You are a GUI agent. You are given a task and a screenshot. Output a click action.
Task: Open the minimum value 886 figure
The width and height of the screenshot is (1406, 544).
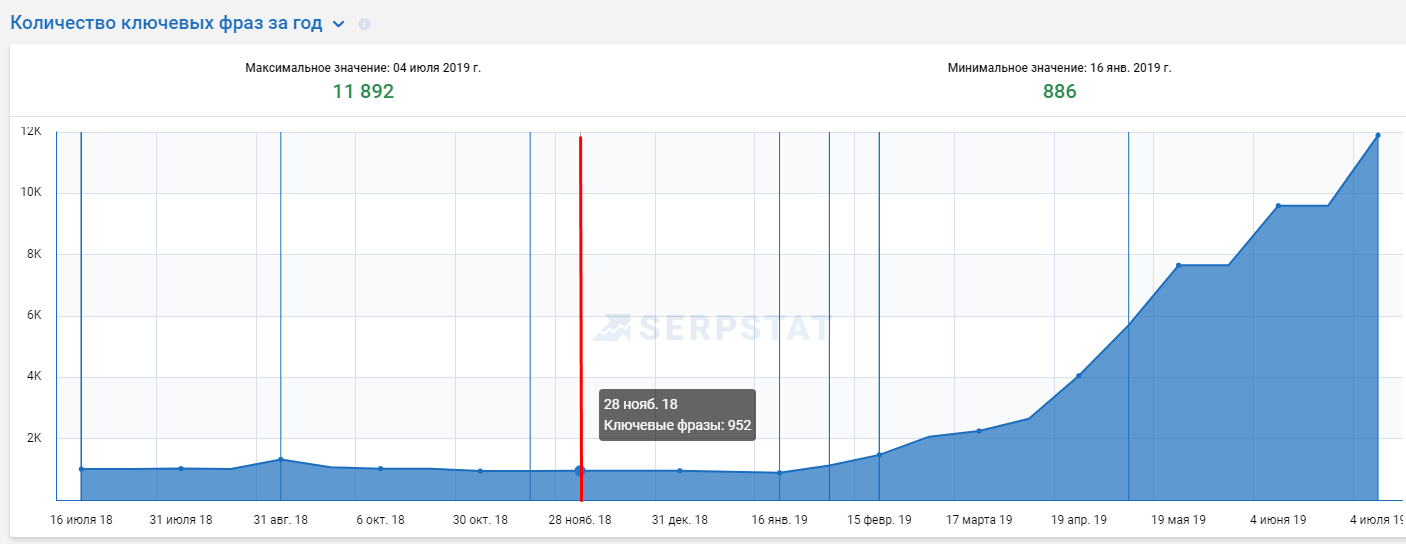pyautogui.click(x=1059, y=92)
